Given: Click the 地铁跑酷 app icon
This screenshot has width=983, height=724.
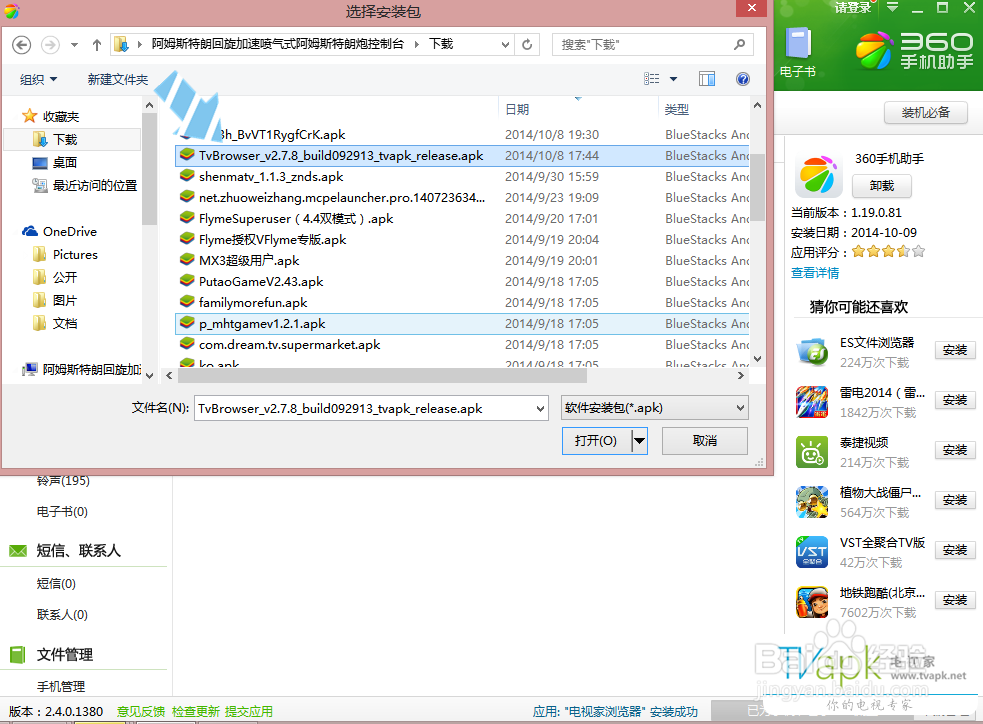Looking at the screenshot, I should coord(812,602).
